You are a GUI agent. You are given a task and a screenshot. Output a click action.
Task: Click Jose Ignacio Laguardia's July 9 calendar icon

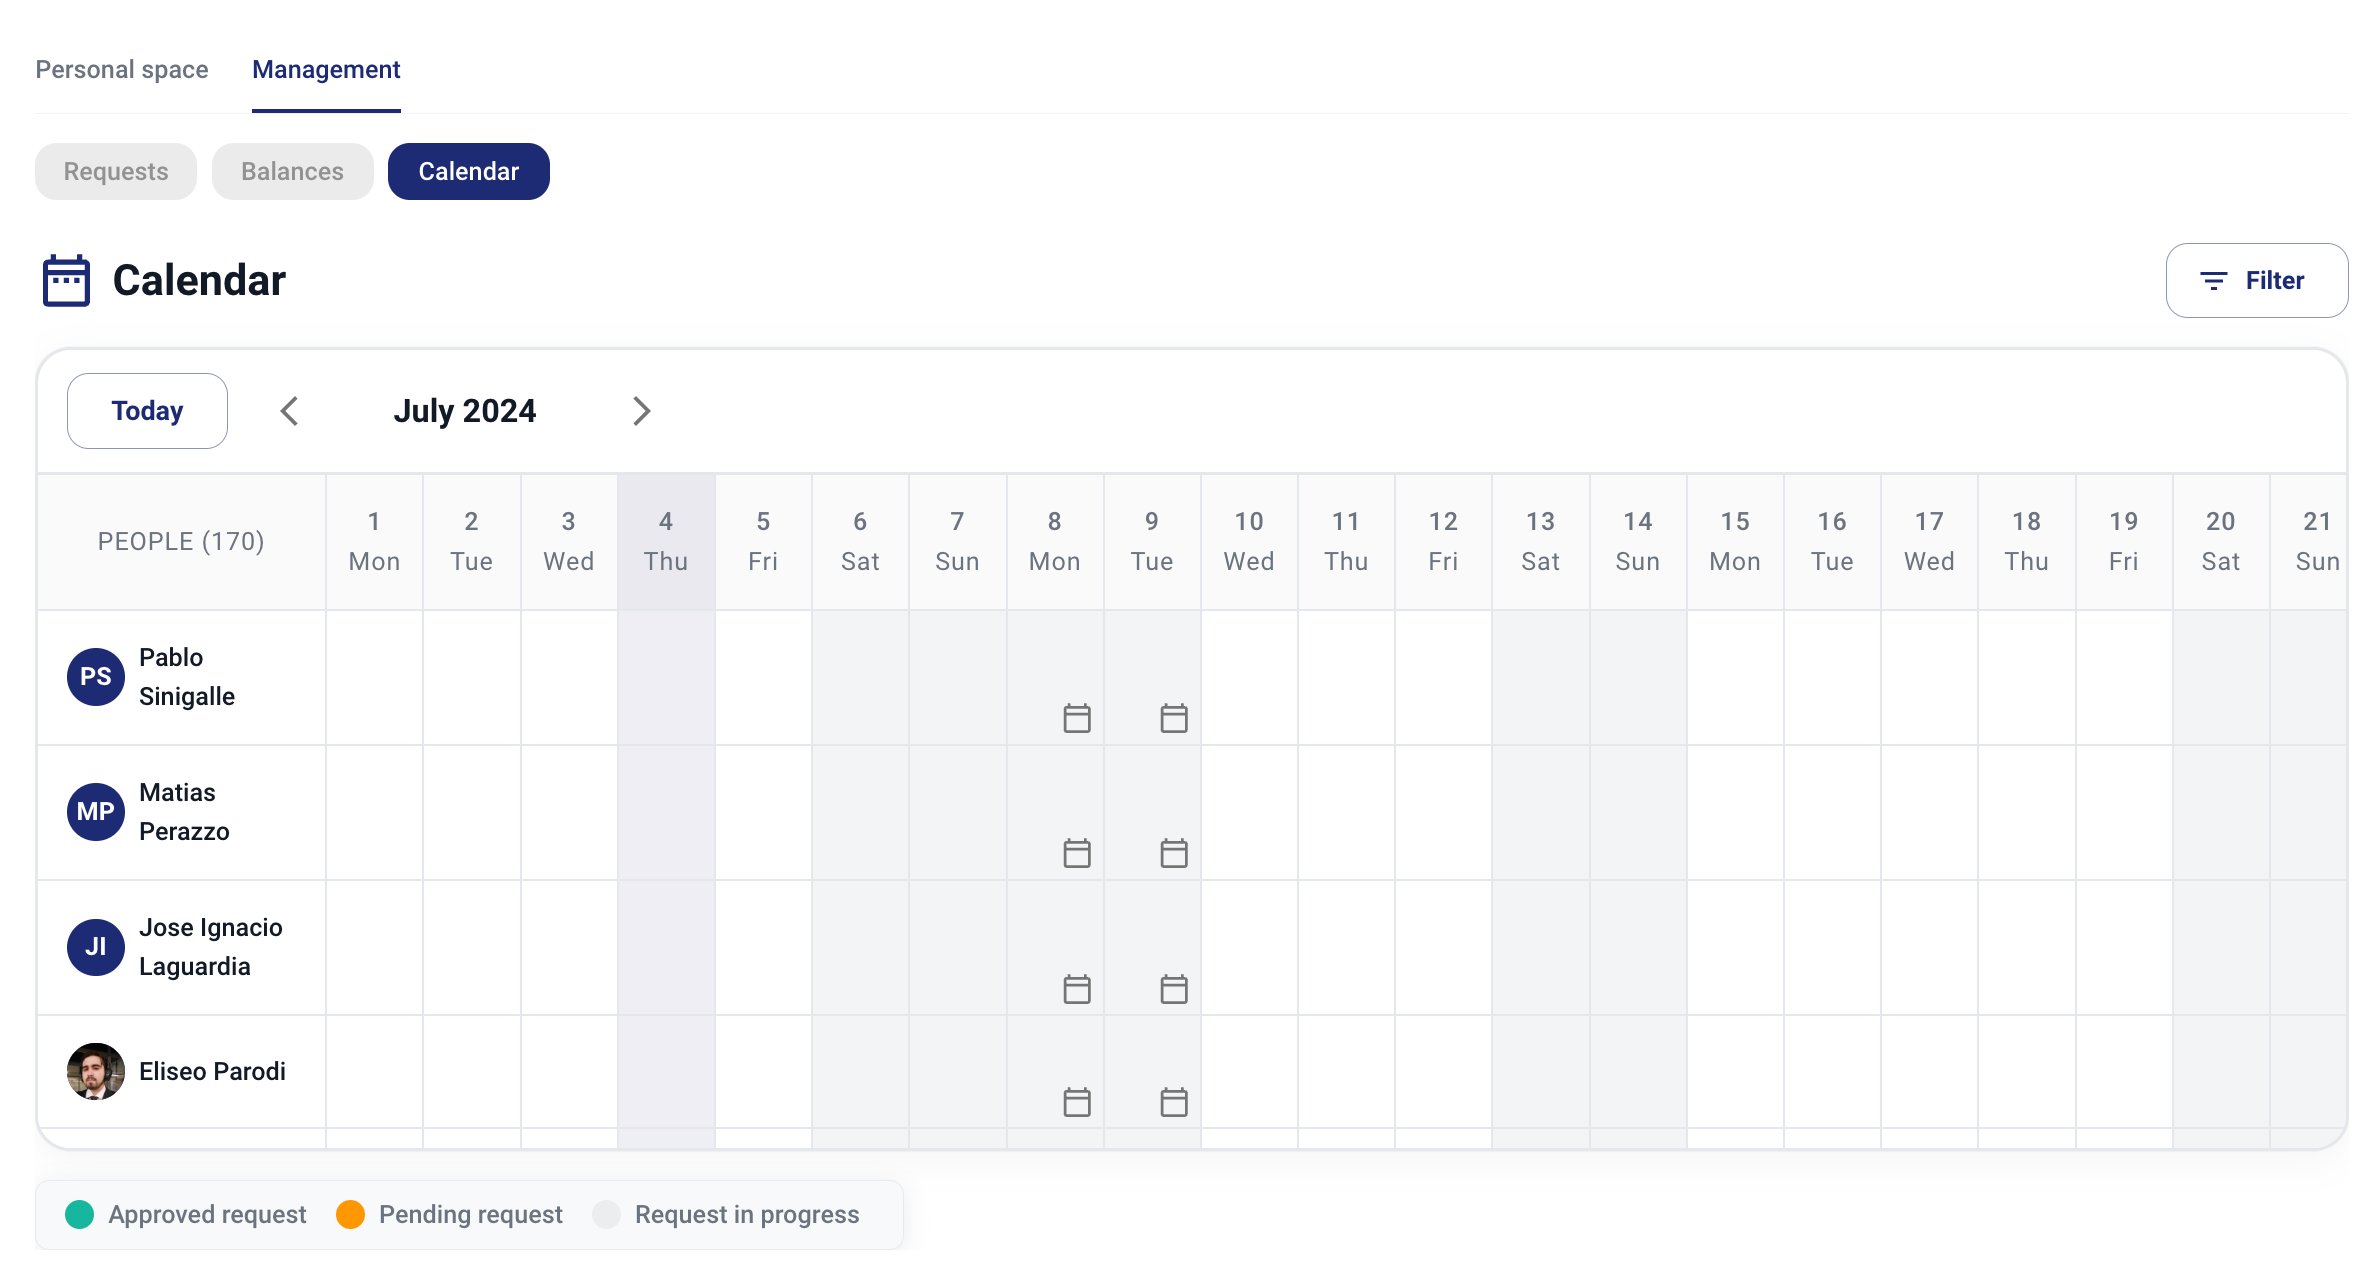[x=1173, y=989]
